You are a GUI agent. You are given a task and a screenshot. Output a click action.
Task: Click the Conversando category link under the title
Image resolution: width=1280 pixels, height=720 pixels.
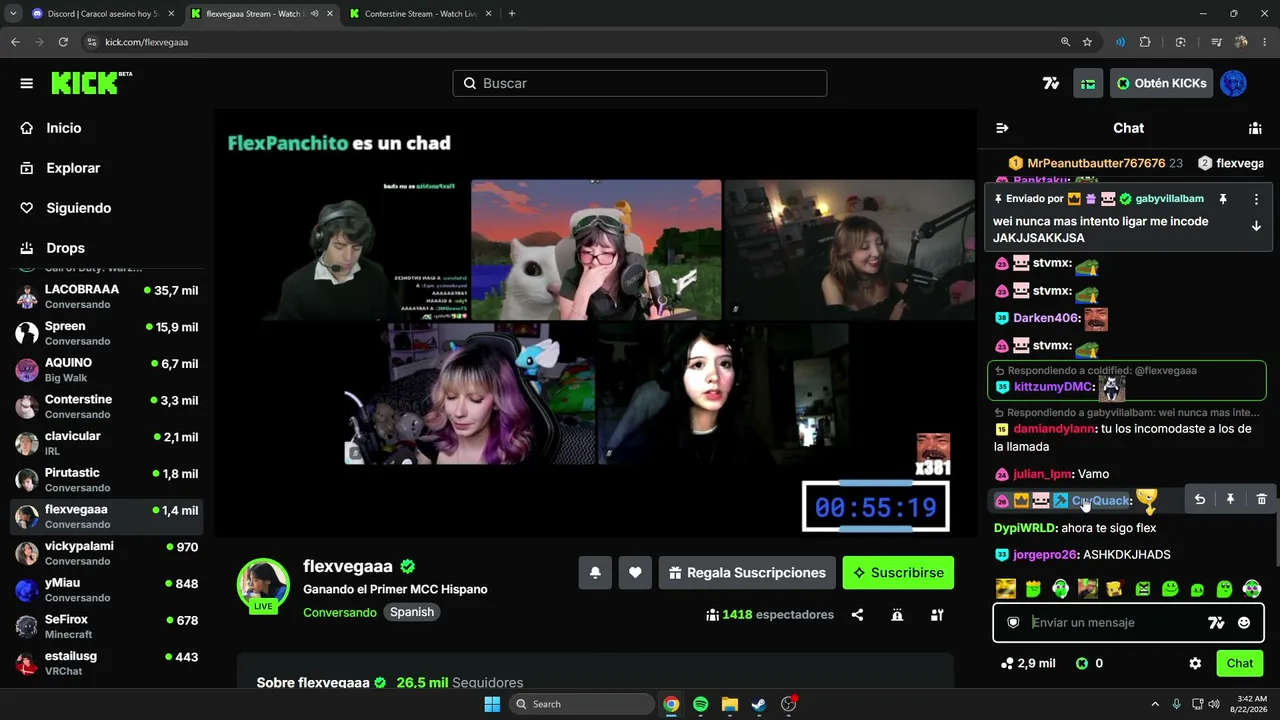tap(340, 612)
